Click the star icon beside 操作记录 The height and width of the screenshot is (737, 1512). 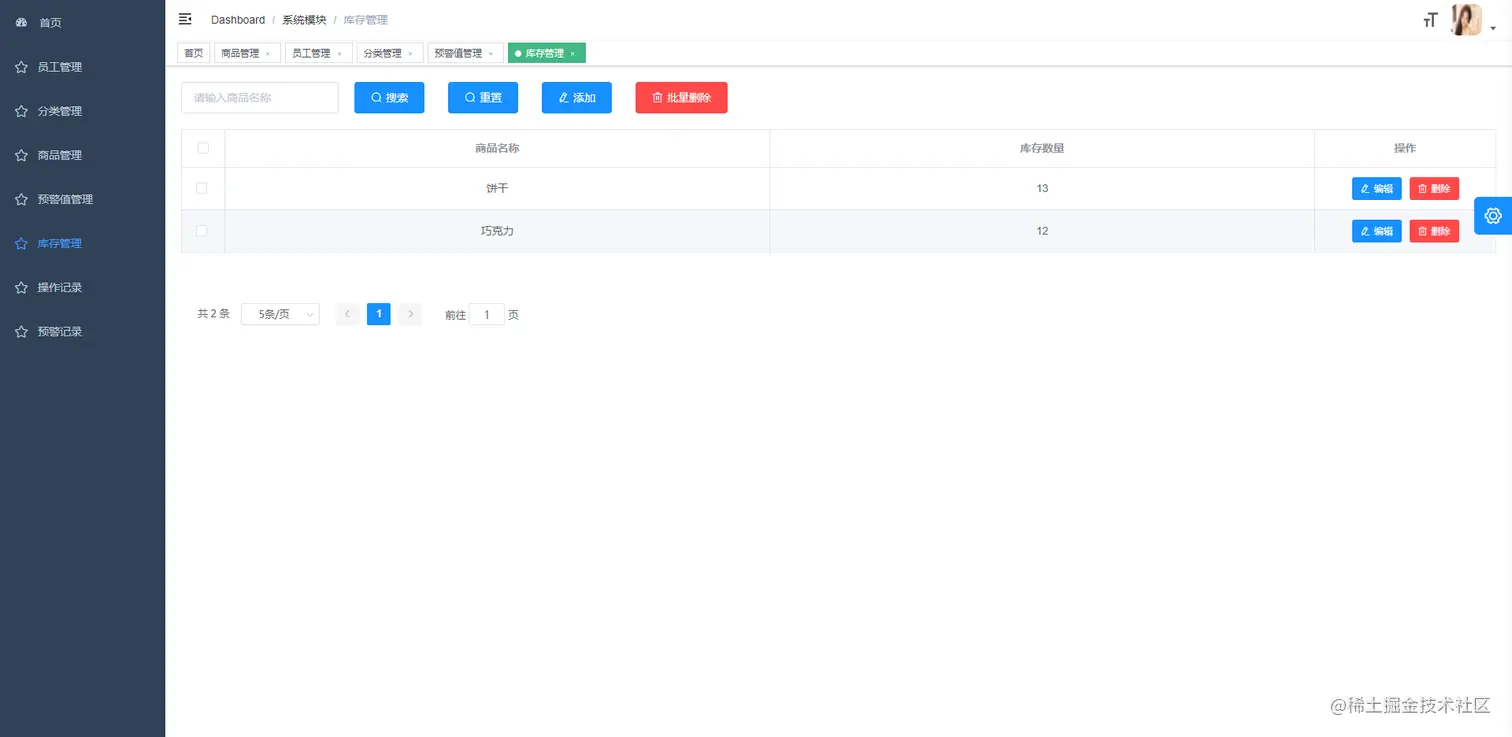(21, 287)
